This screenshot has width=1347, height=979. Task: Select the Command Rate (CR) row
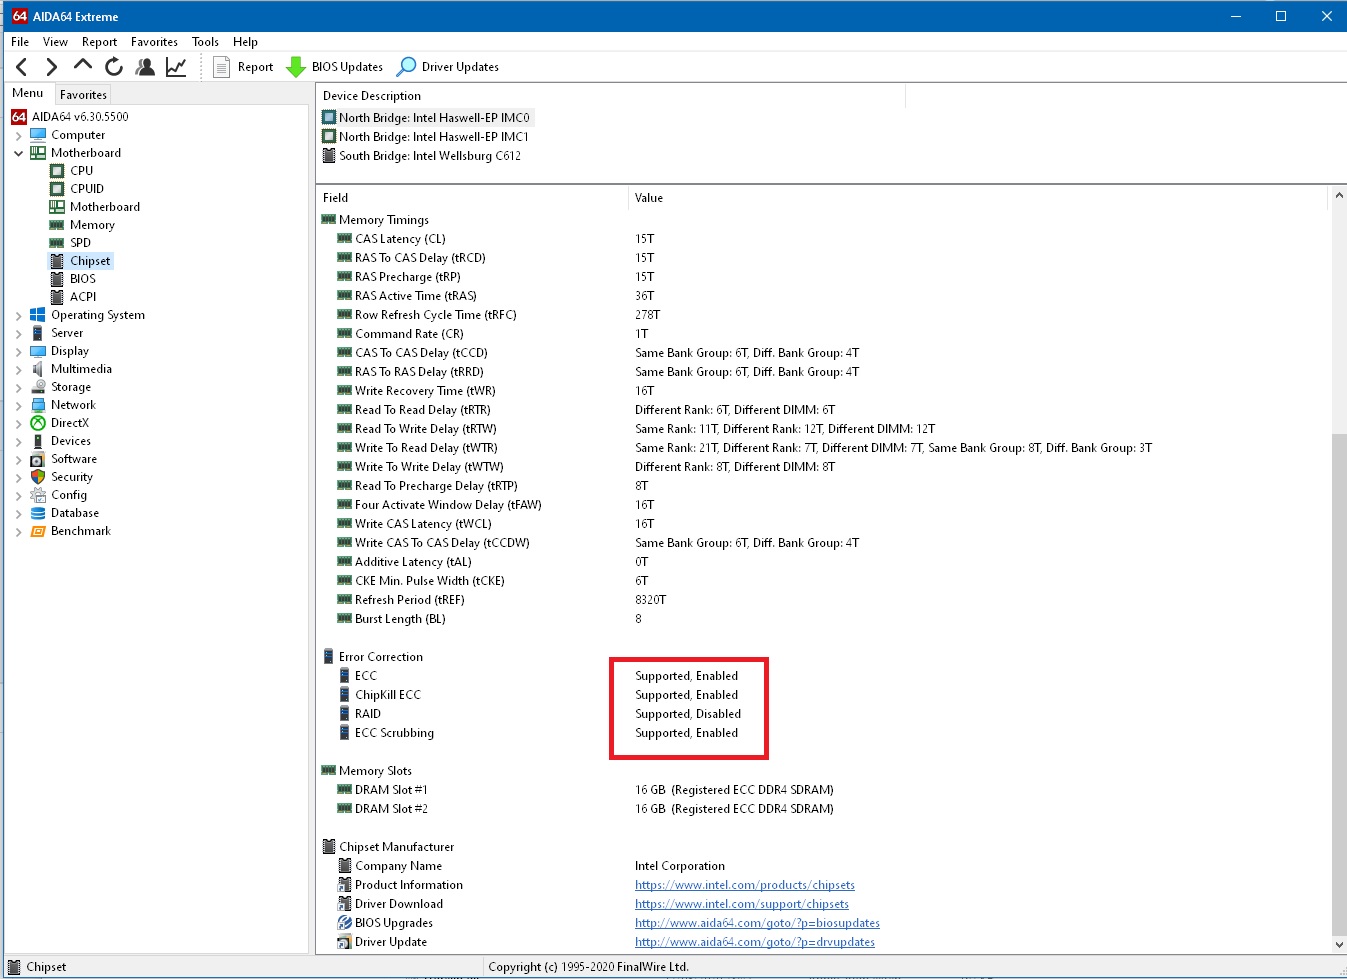(x=824, y=334)
